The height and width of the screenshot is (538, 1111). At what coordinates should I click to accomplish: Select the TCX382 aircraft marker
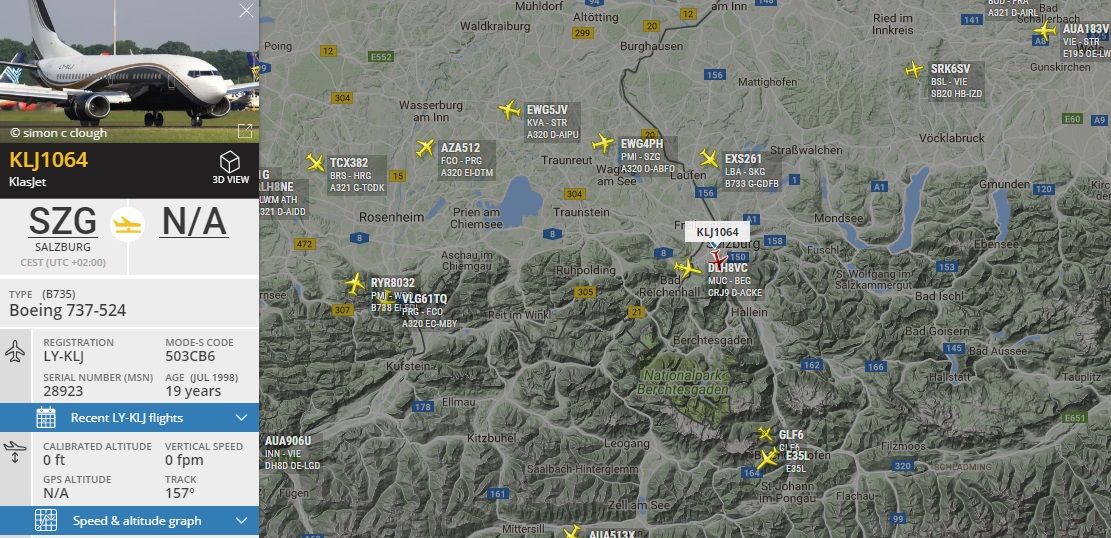[x=315, y=162]
